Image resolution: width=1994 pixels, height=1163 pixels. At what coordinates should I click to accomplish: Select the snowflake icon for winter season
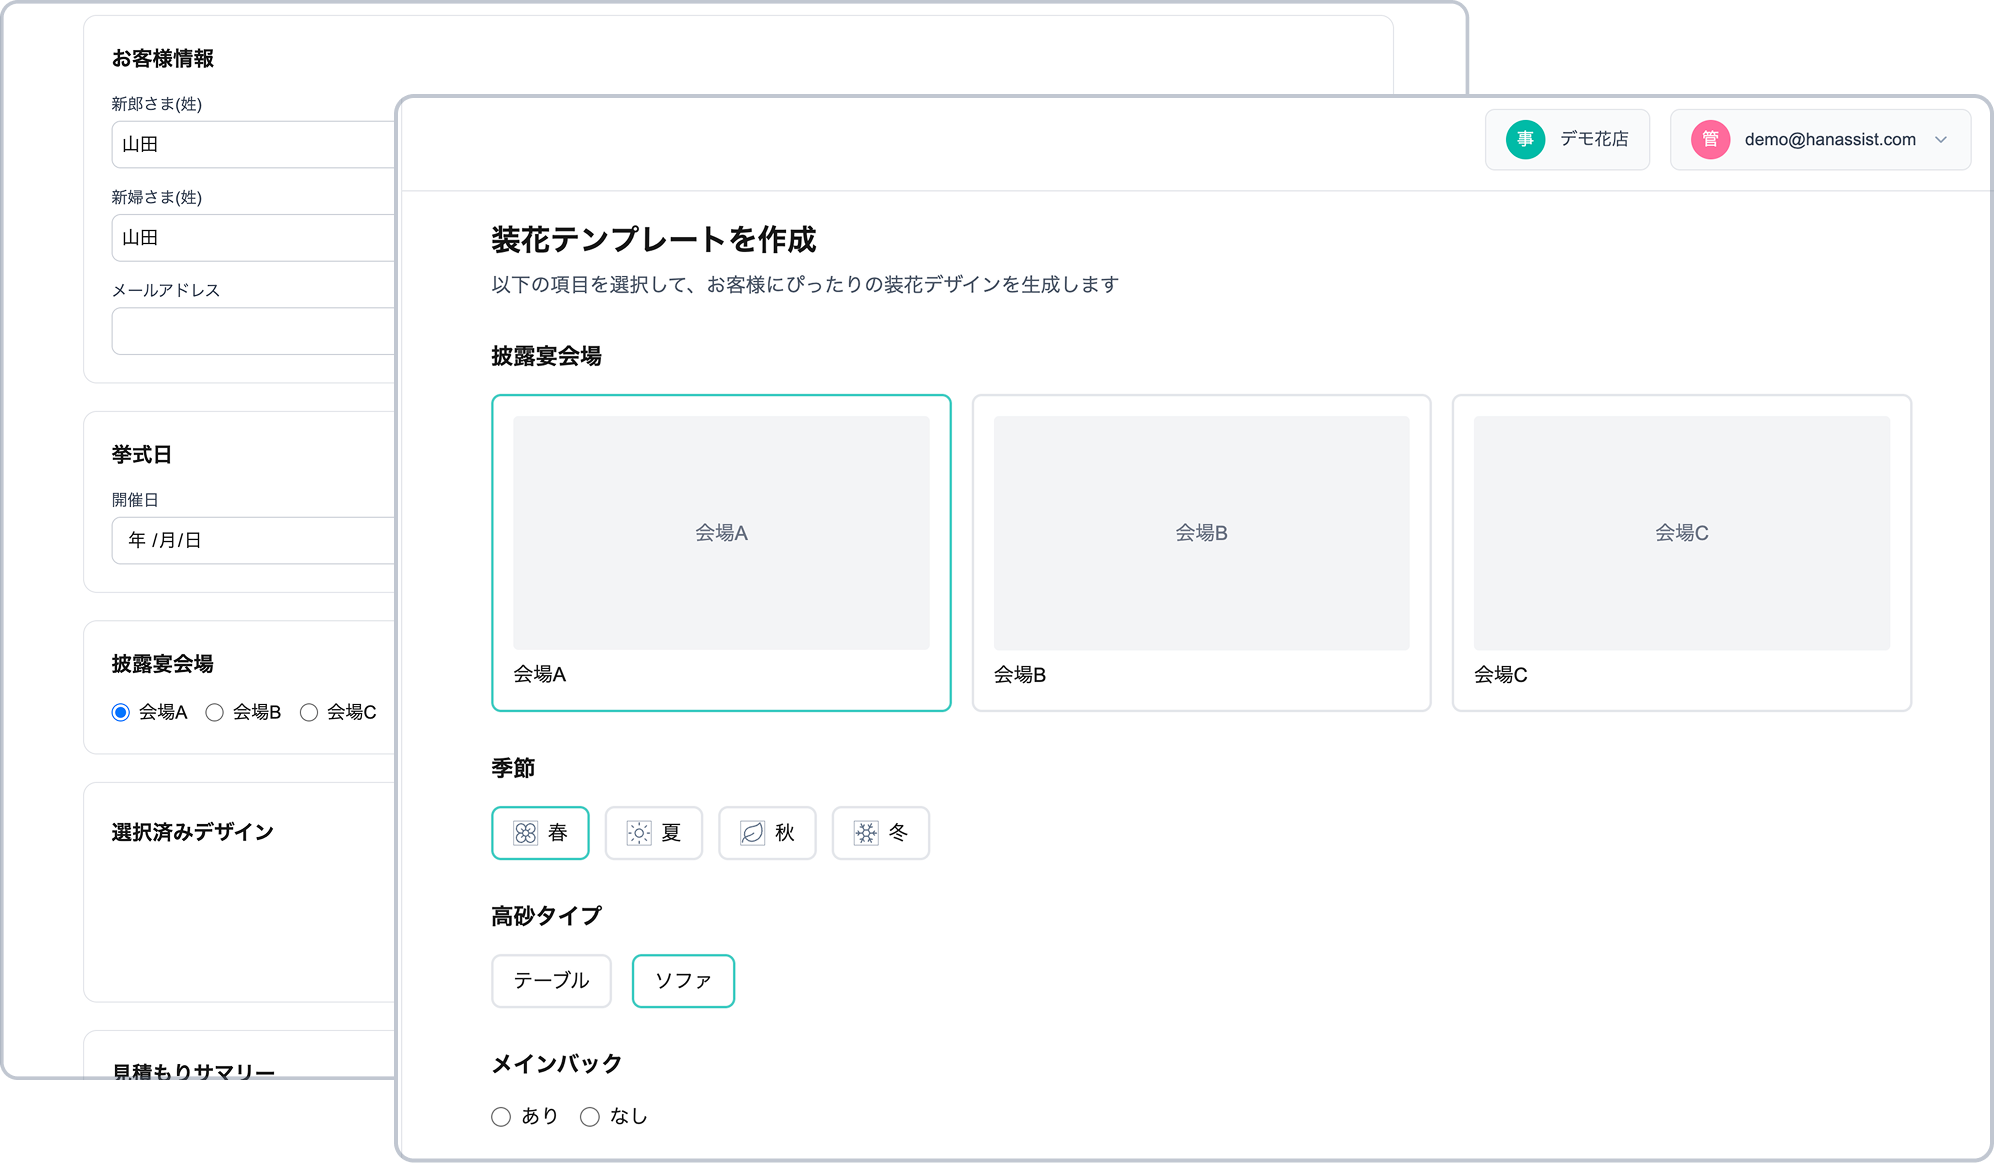pyautogui.click(x=864, y=832)
